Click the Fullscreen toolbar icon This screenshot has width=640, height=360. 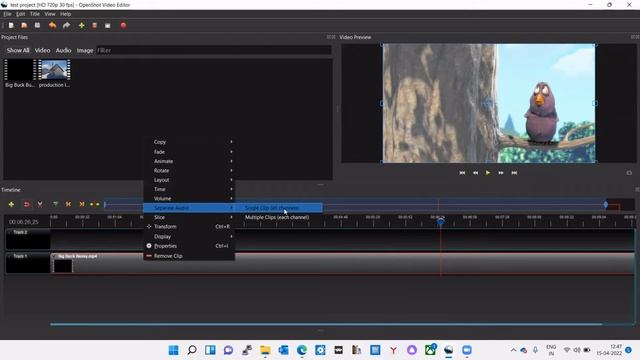pyautogui.click(x=108, y=25)
